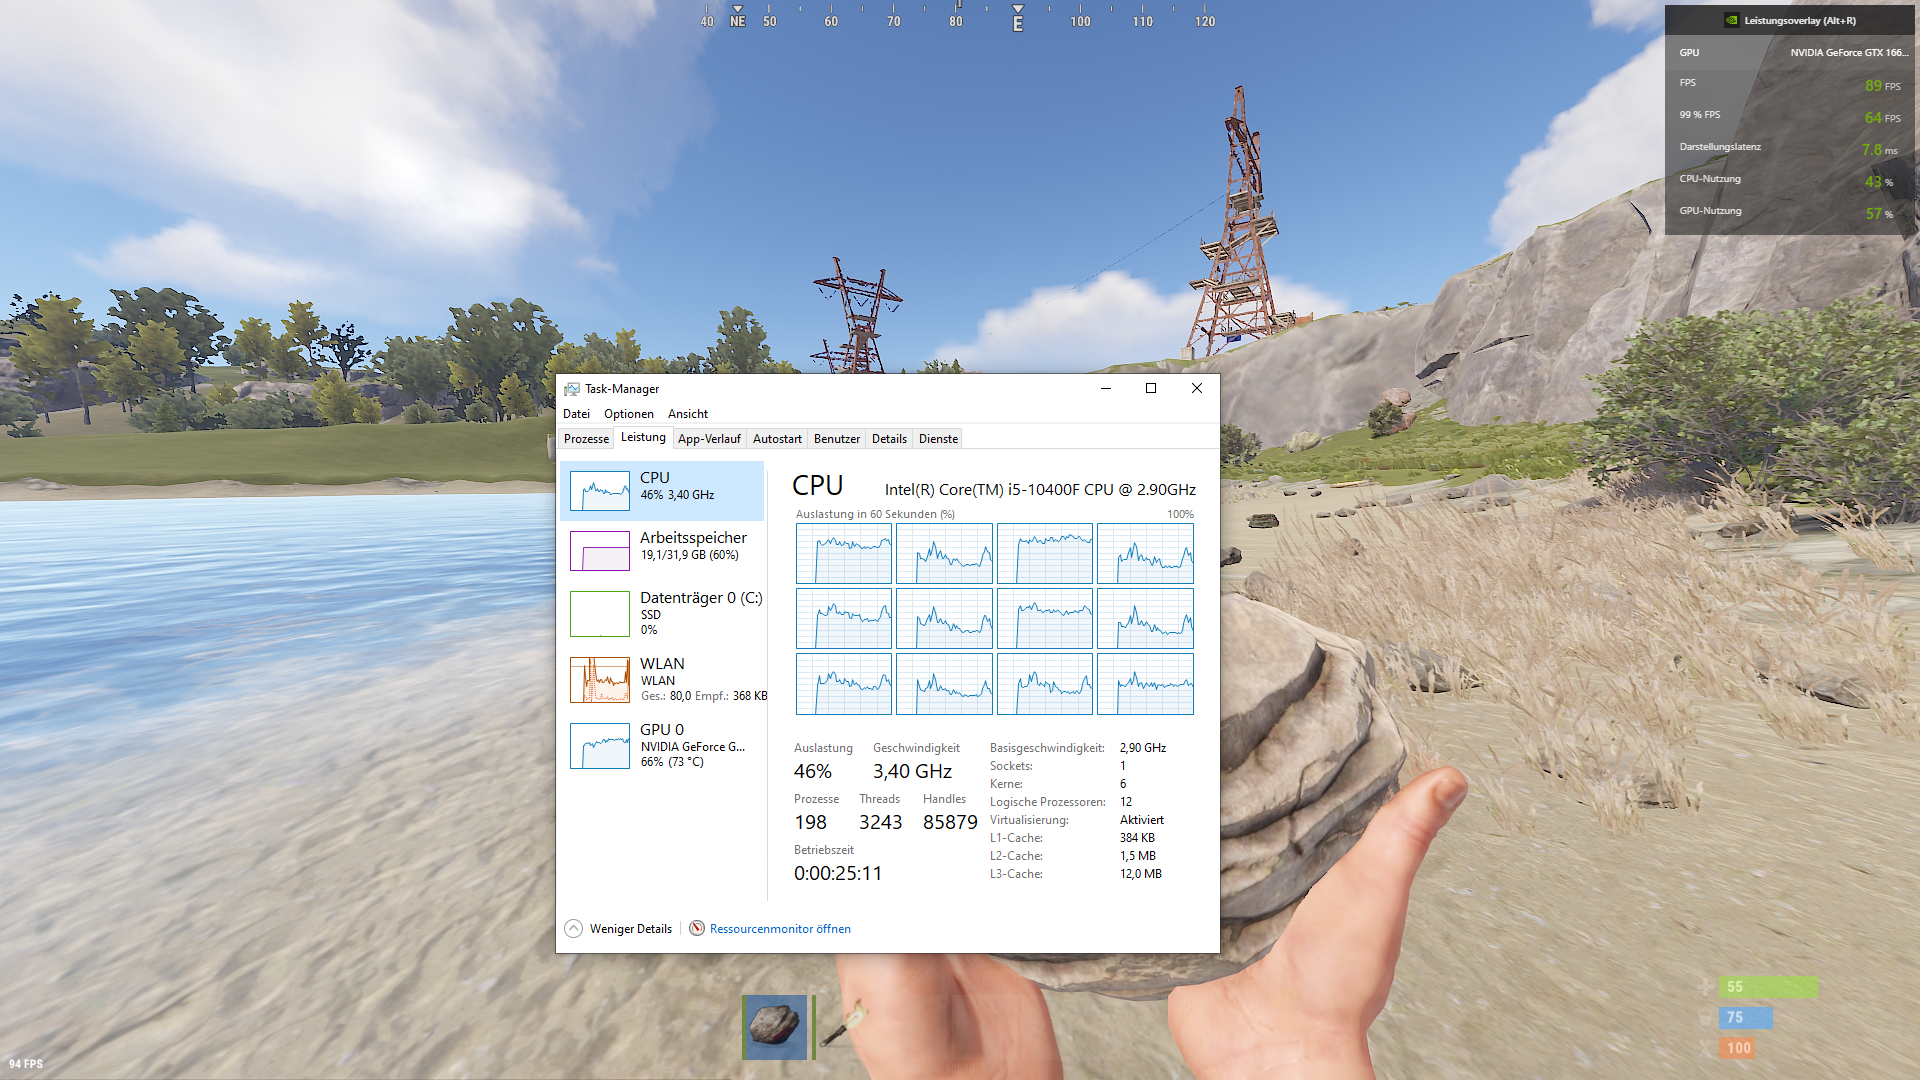Click Ressourcenmonitor öffnen link
This screenshot has height=1080, width=1920.
click(x=780, y=929)
